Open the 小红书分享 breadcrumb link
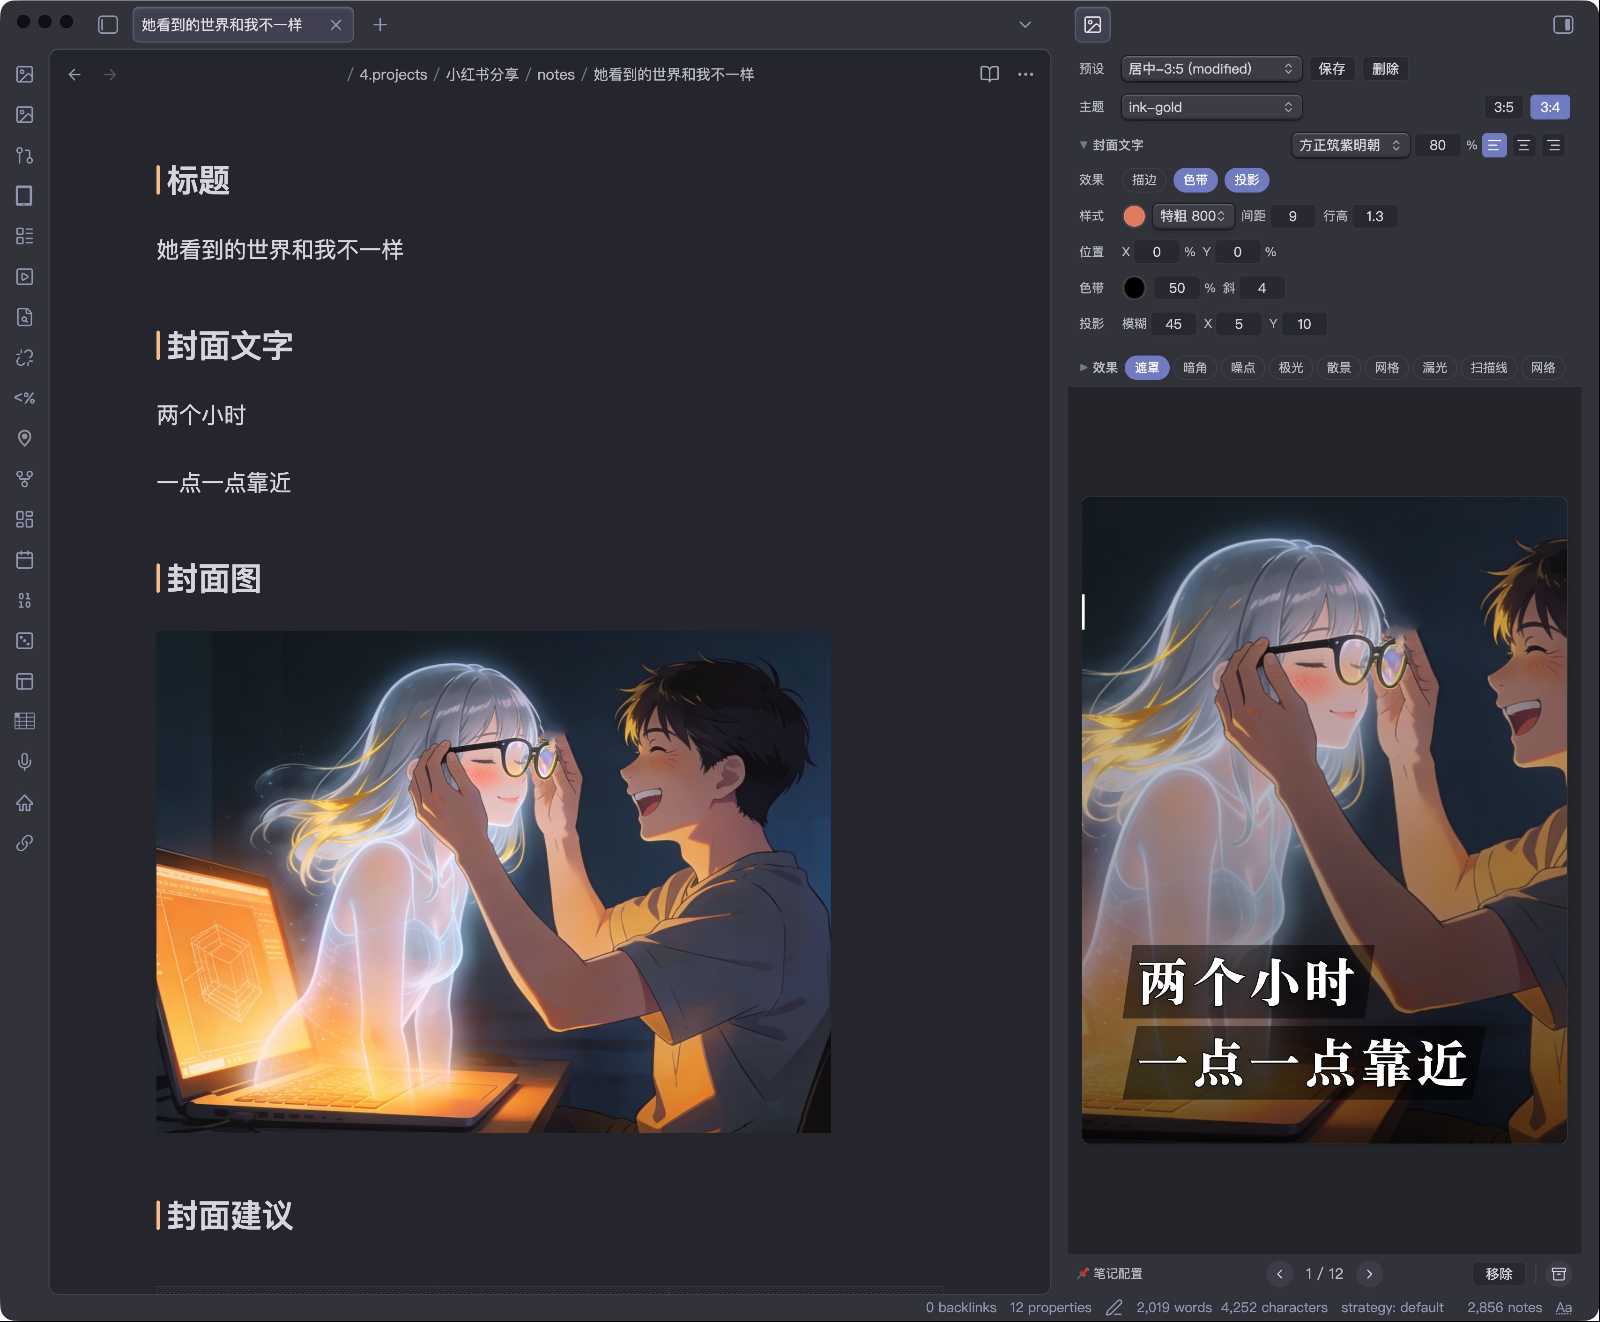The image size is (1600, 1322). pos(482,74)
